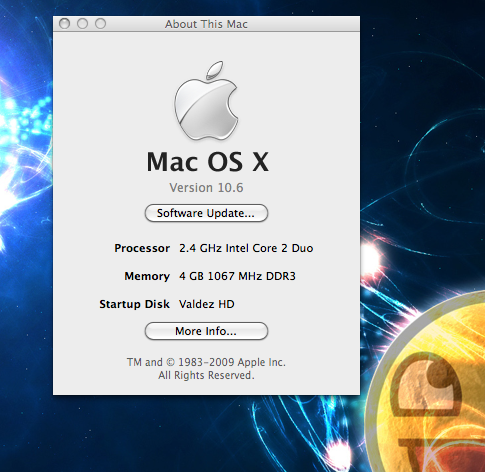
Task: Click the Memory label
Action: (147, 276)
